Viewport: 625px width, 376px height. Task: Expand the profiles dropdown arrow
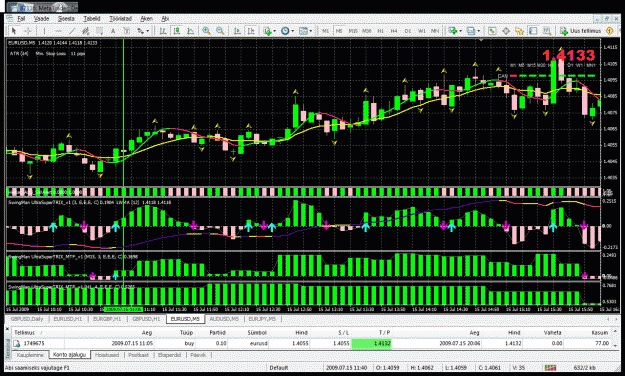478,31
